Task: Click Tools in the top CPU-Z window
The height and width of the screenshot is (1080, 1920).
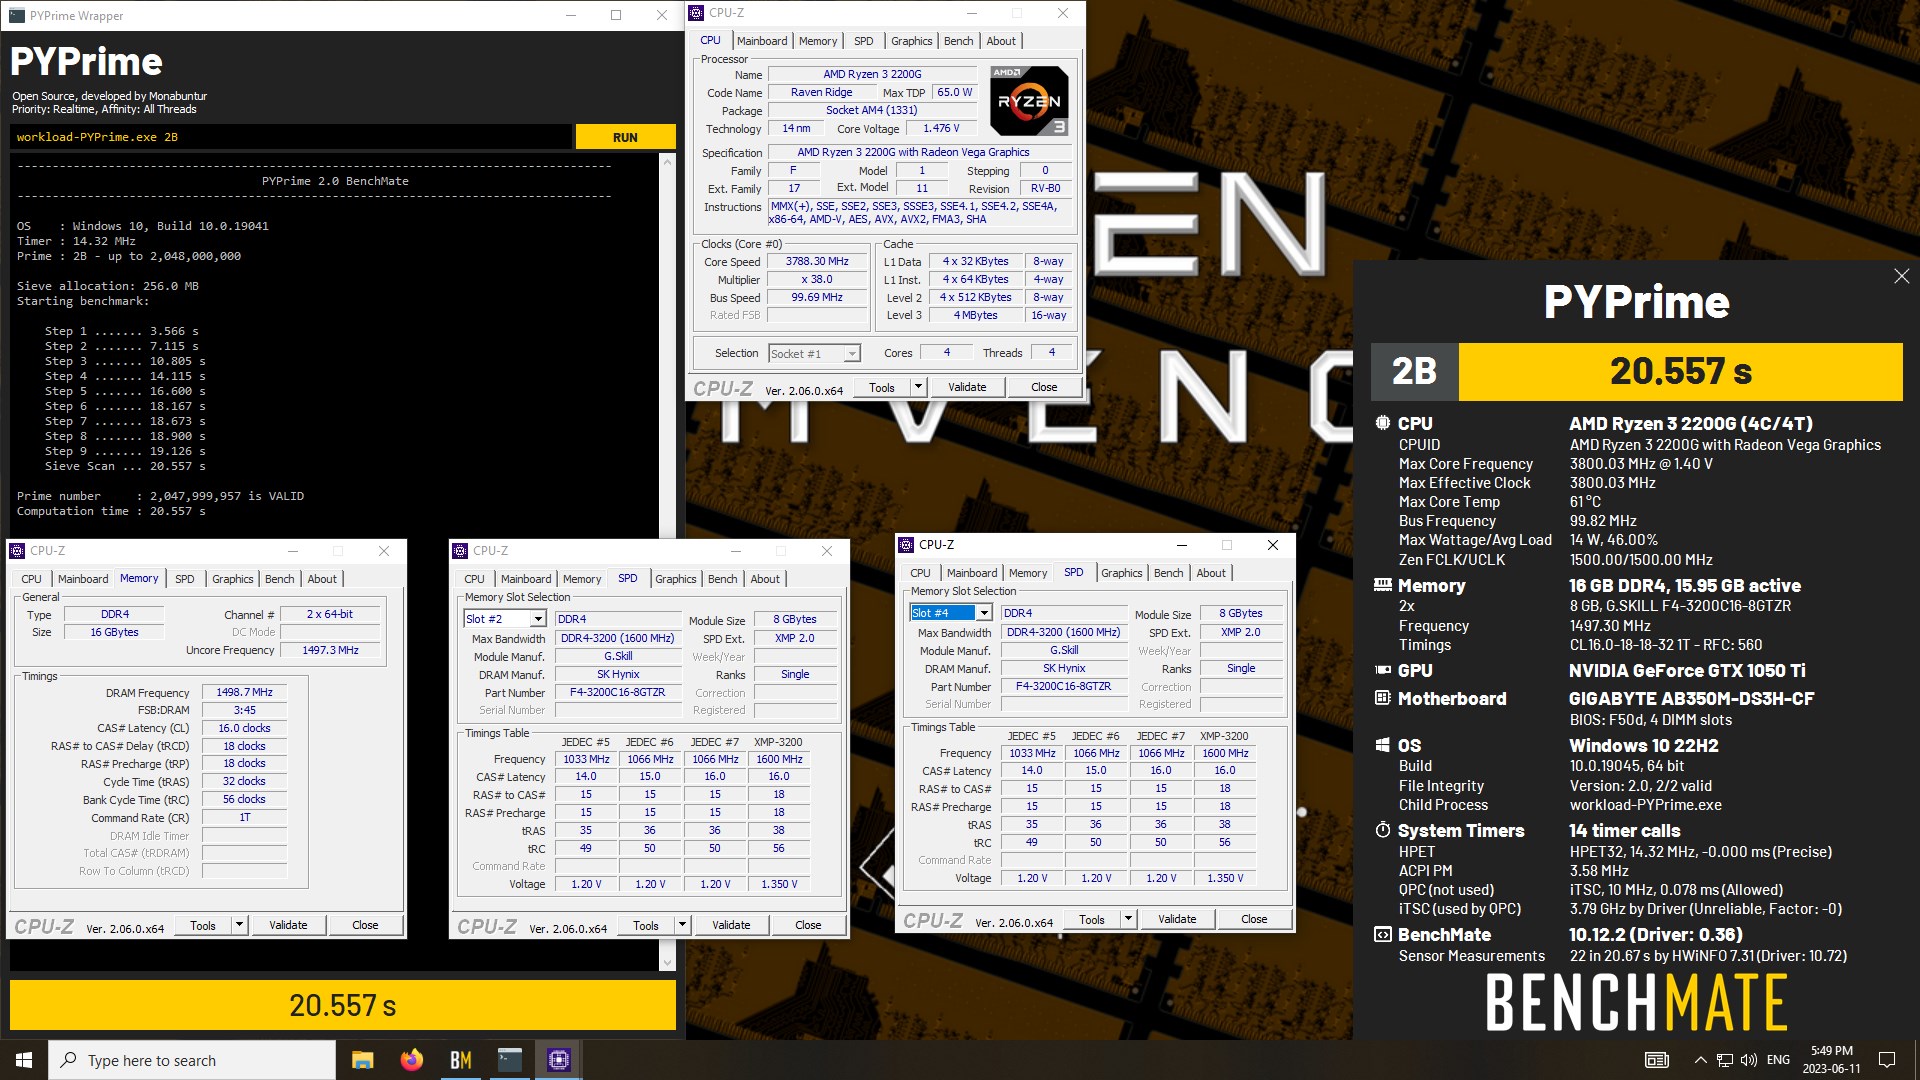Action: pos(882,387)
